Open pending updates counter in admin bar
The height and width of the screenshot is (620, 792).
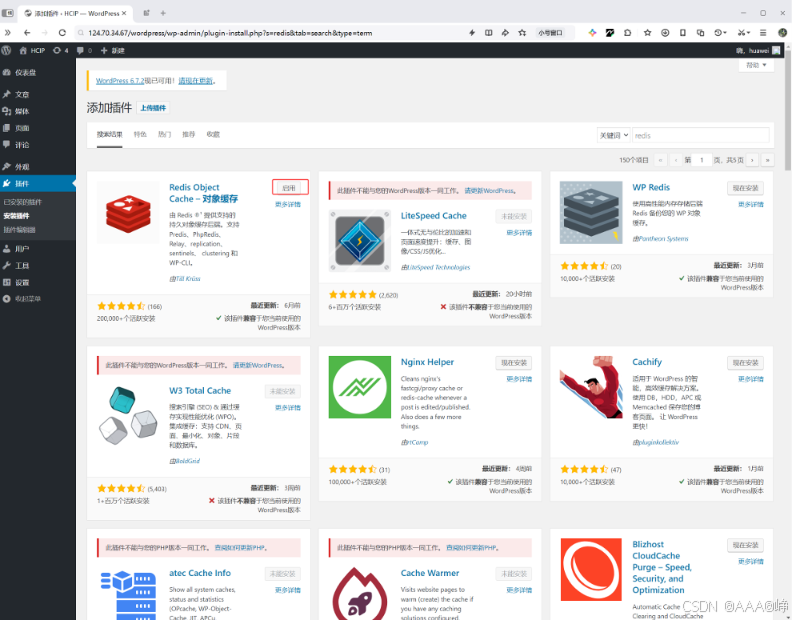pos(61,51)
